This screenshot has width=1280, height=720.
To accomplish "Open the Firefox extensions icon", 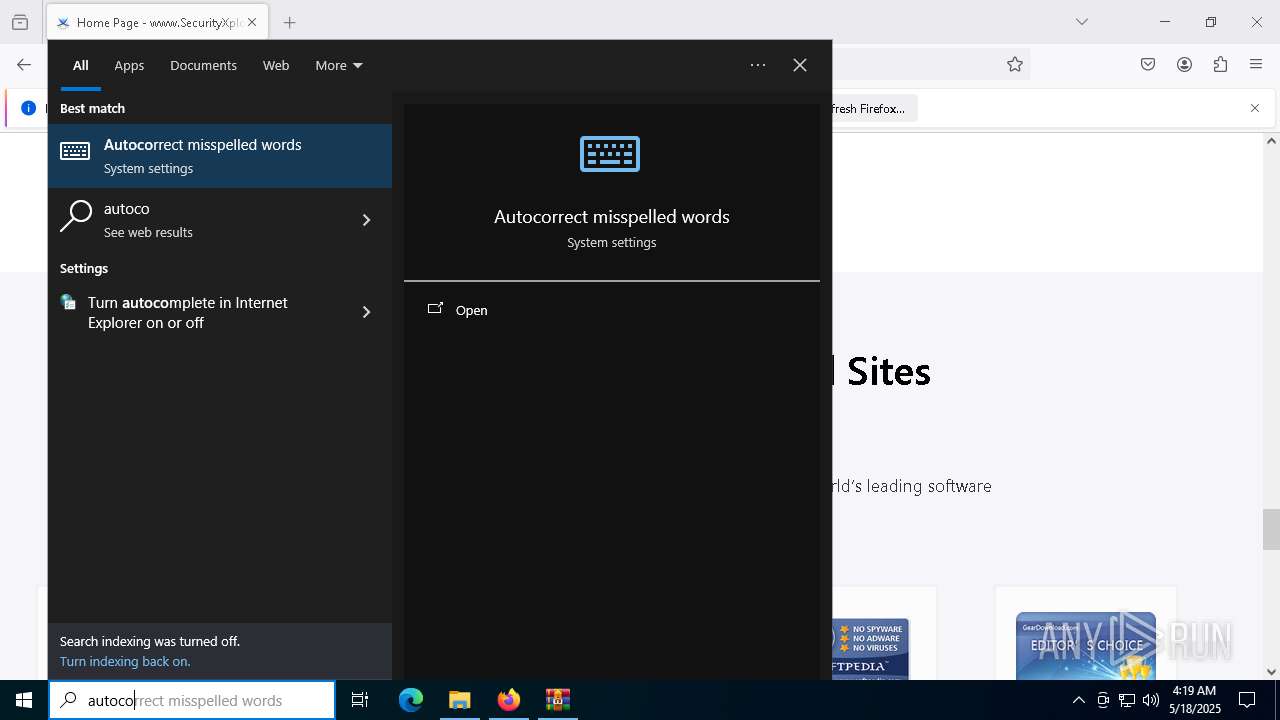I will [x=1220, y=64].
